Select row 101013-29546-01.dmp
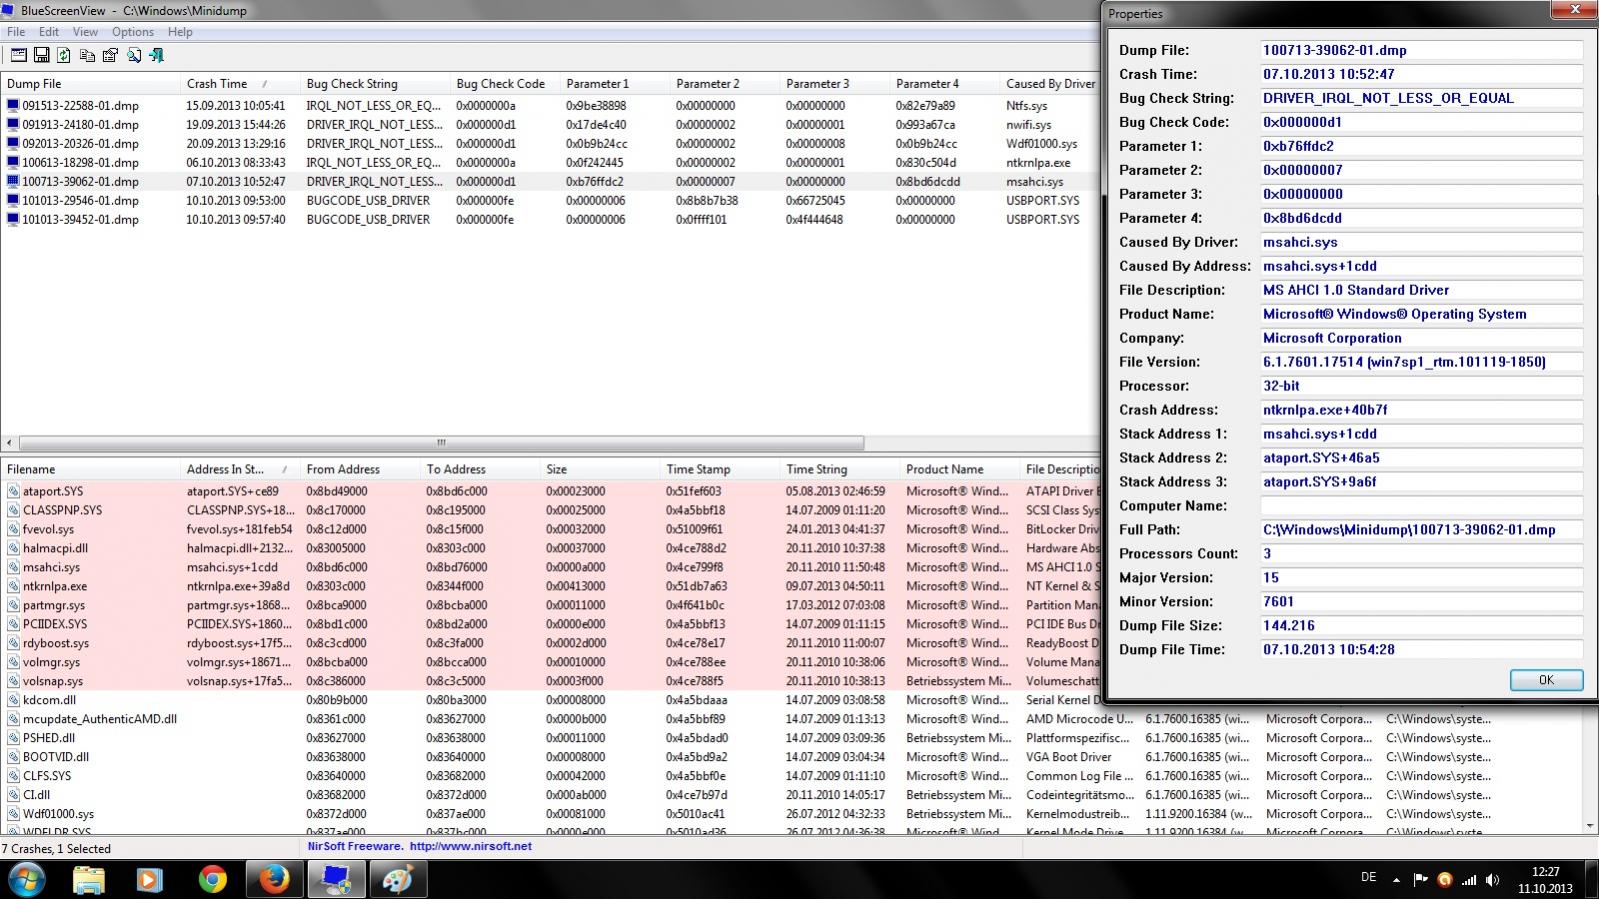This screenshot has width=1599, height=899. click(x=550, y=200)
